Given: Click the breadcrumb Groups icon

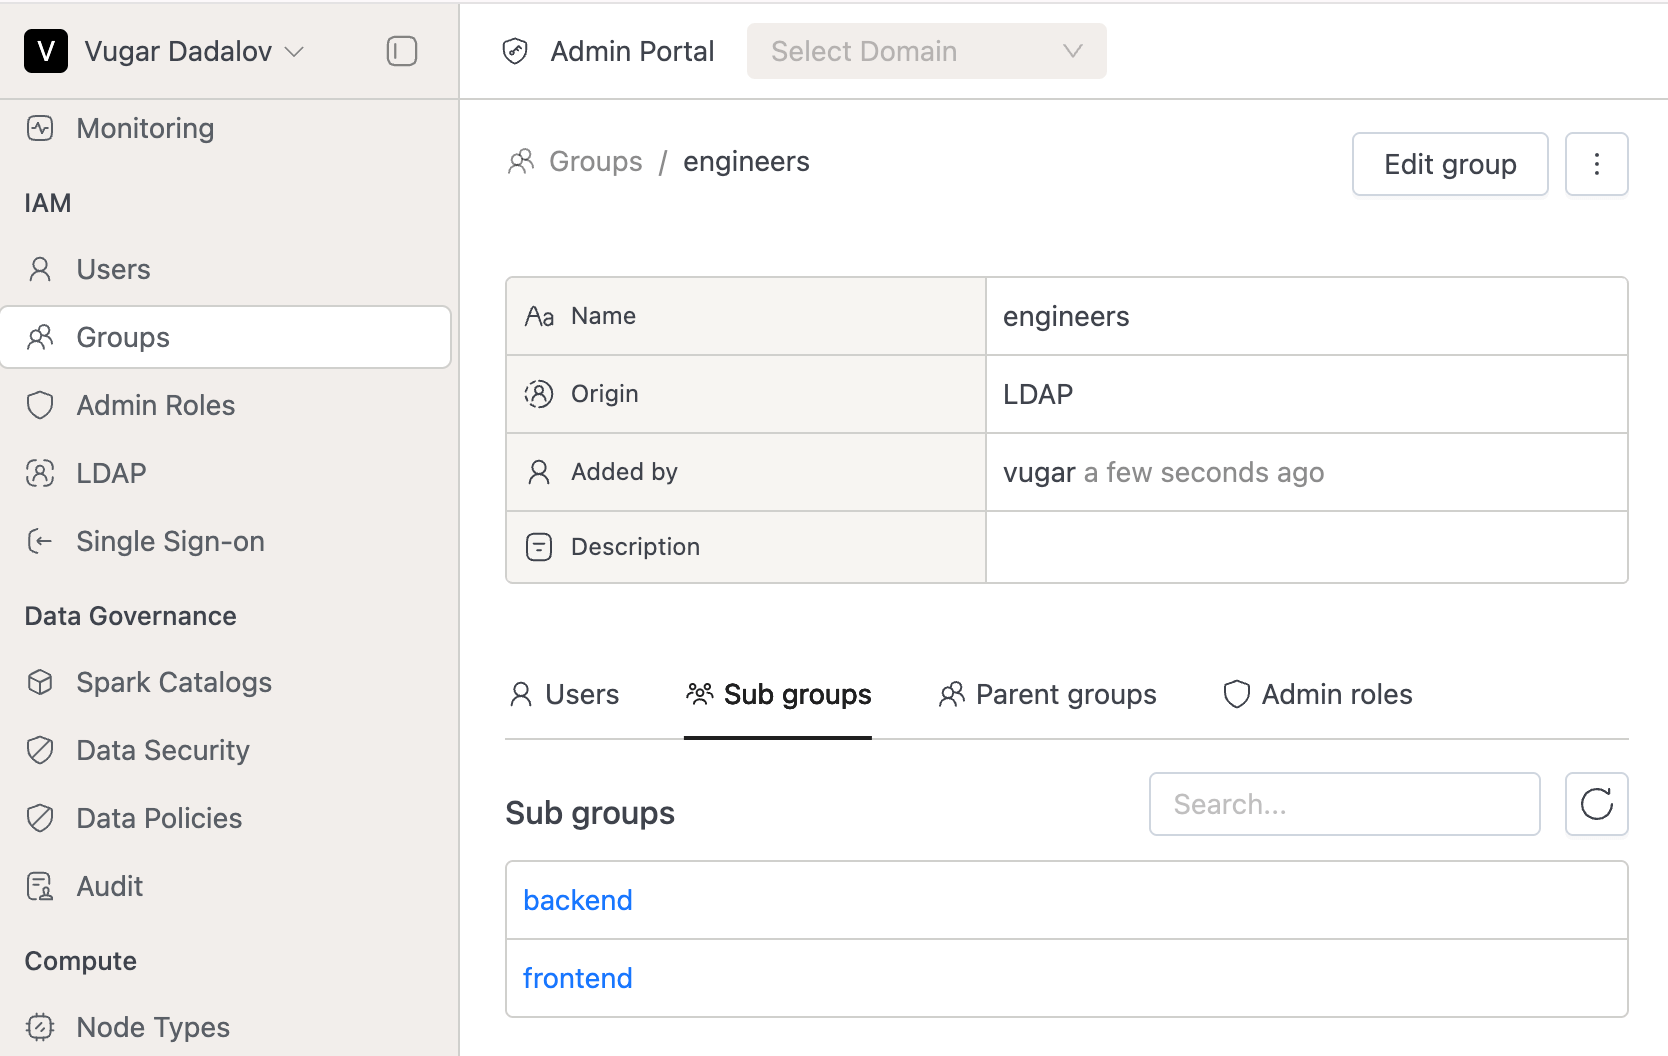Looking at the screenshot, I should click(x=521, y=161).
